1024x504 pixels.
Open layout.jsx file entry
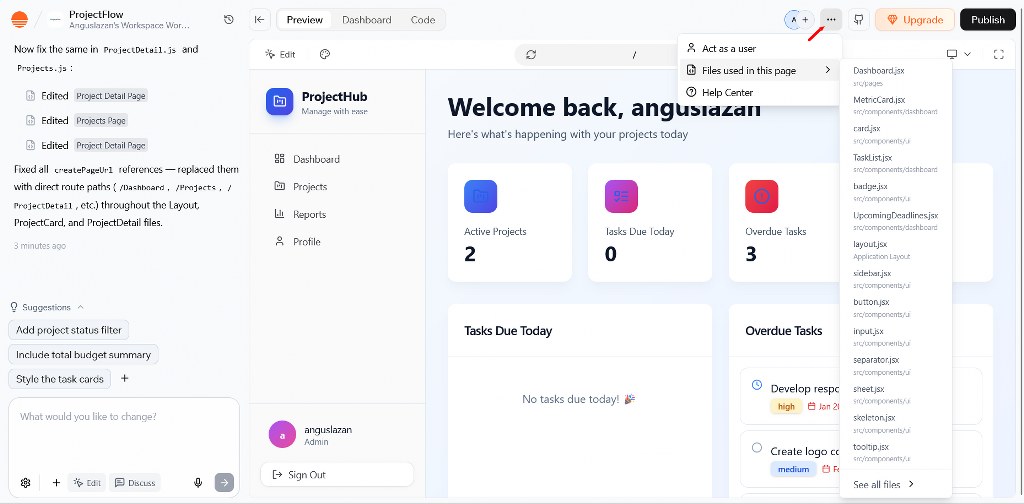click(896, 249)
